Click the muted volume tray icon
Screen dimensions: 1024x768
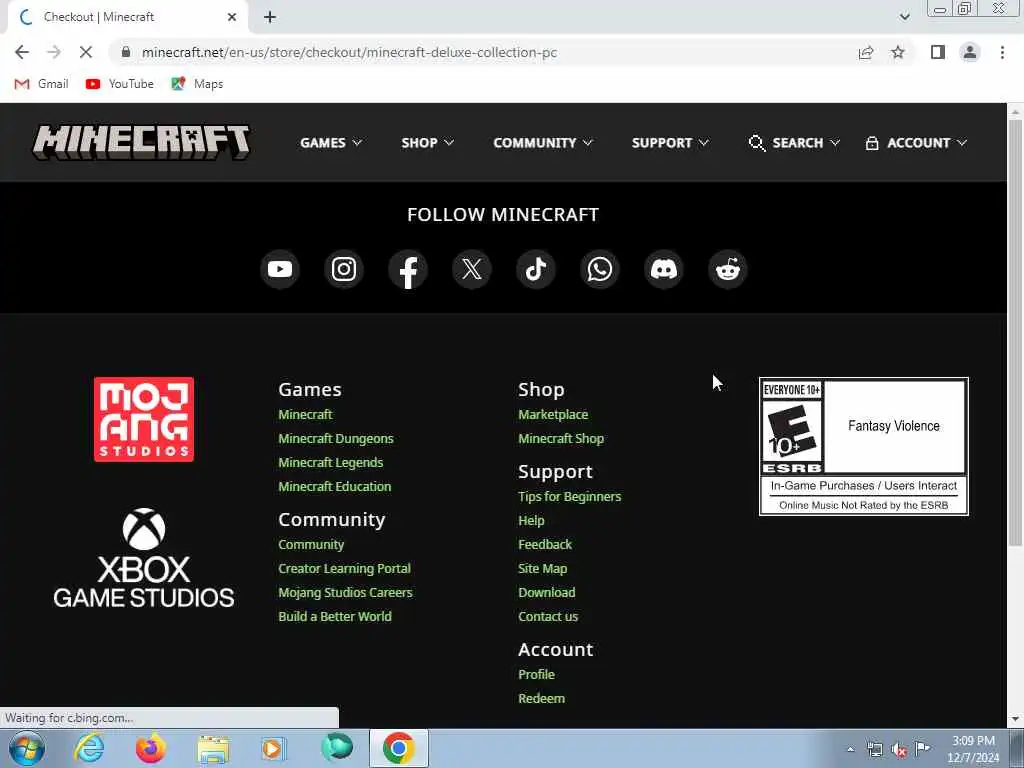click(899, 750)
